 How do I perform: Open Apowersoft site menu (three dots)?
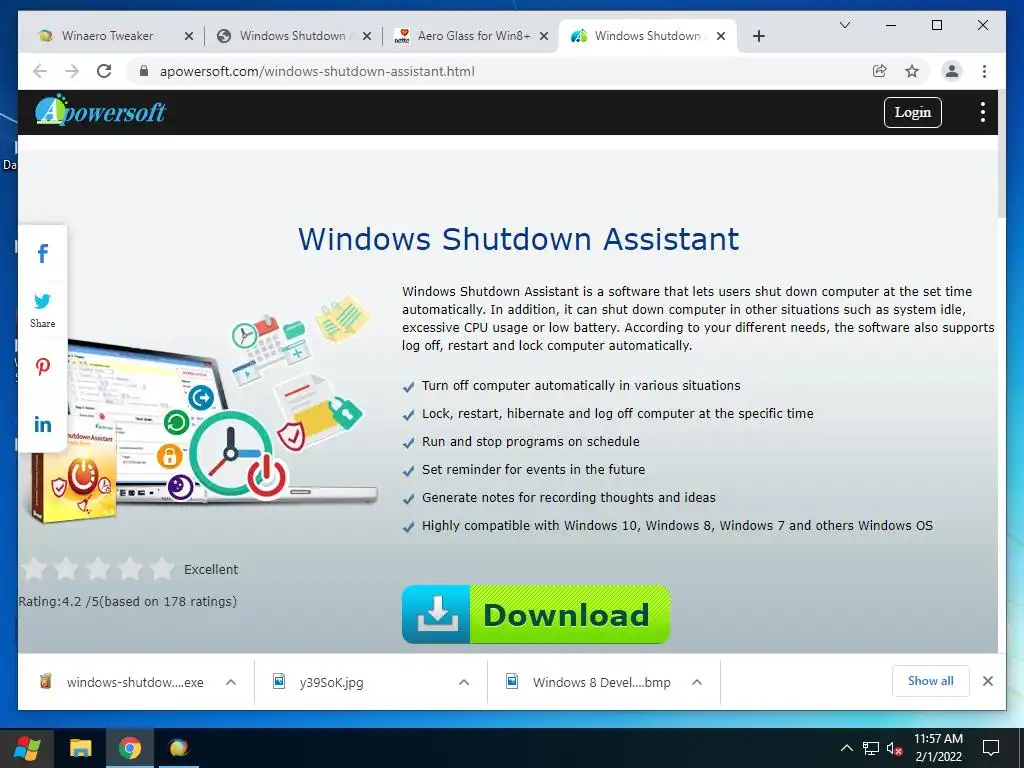tap(982, 112)
